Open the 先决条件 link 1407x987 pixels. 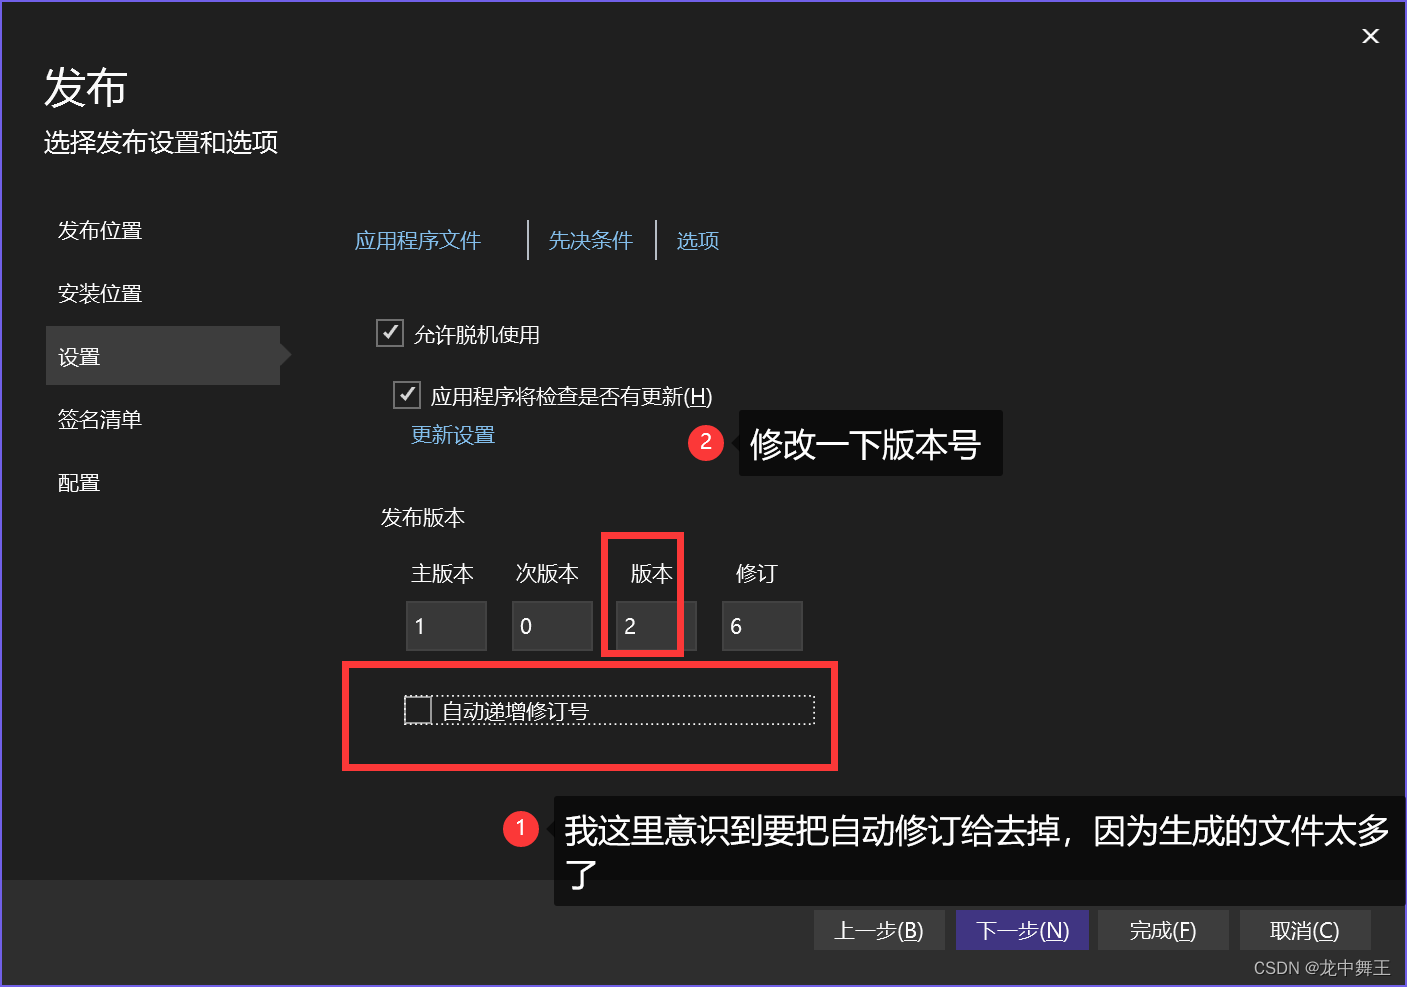591,241
